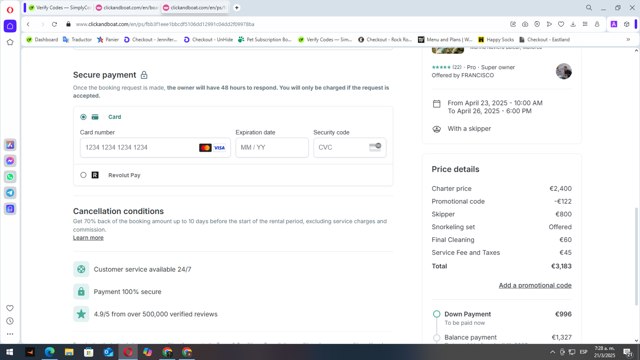Open the downloads arrow icon
Screen dimensions: 640x360
[573, 24]
